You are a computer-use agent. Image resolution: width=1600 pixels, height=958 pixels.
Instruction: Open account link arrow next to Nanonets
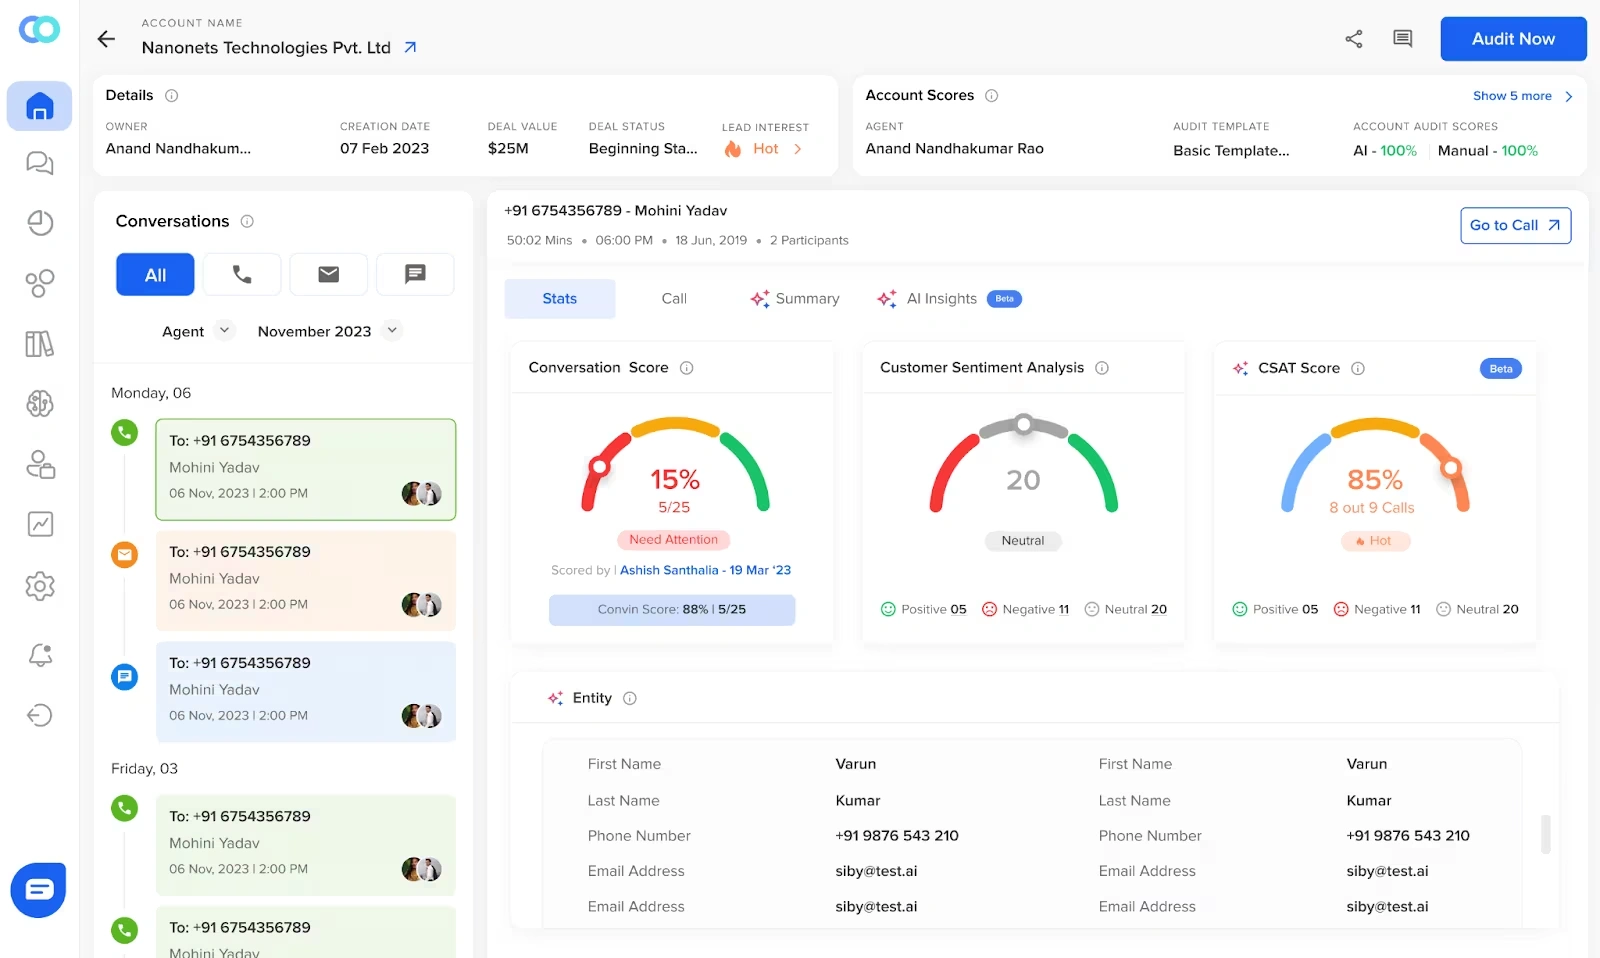(x=410, y=47)
